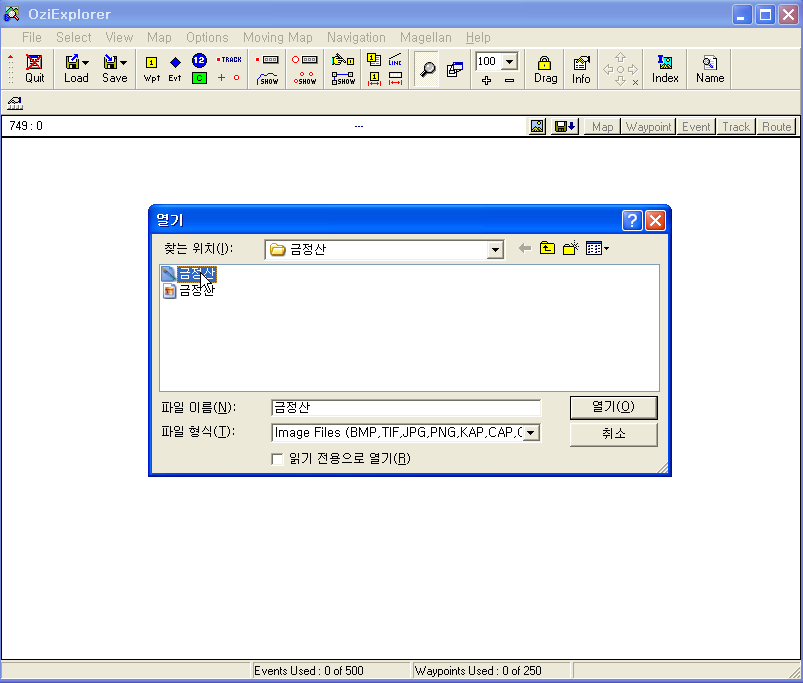Go up one folder level in dialog
Viewport: 803px width, 683px height.
(x=547, y=248)
